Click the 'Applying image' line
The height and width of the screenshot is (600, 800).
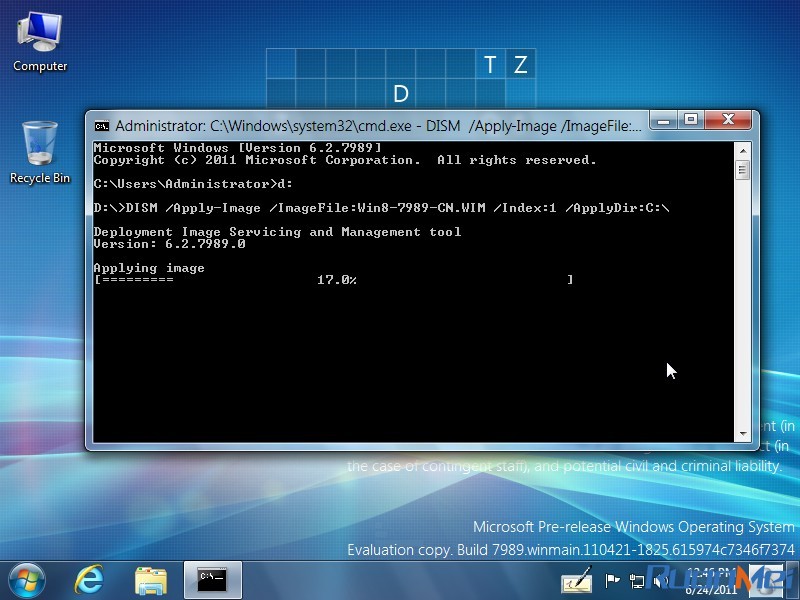[149, 268]
